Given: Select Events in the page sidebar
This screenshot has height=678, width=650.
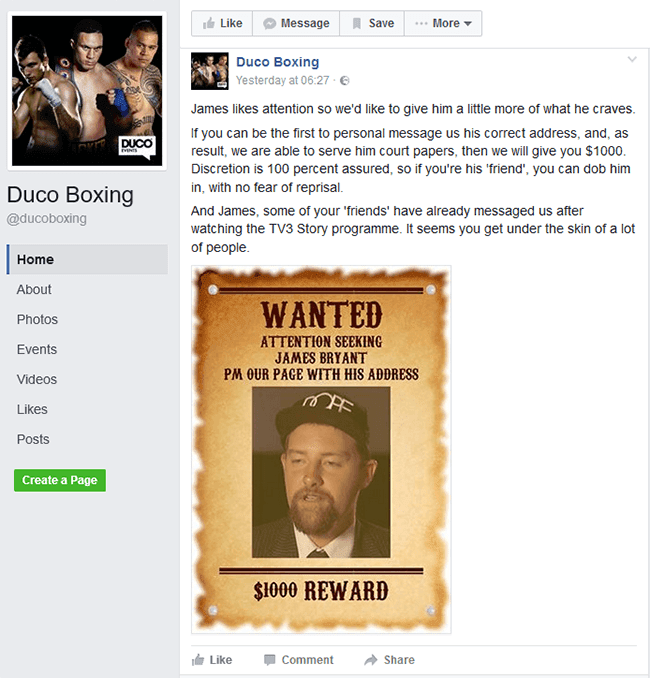Looking at the screenshot, I should coord(37,349).
